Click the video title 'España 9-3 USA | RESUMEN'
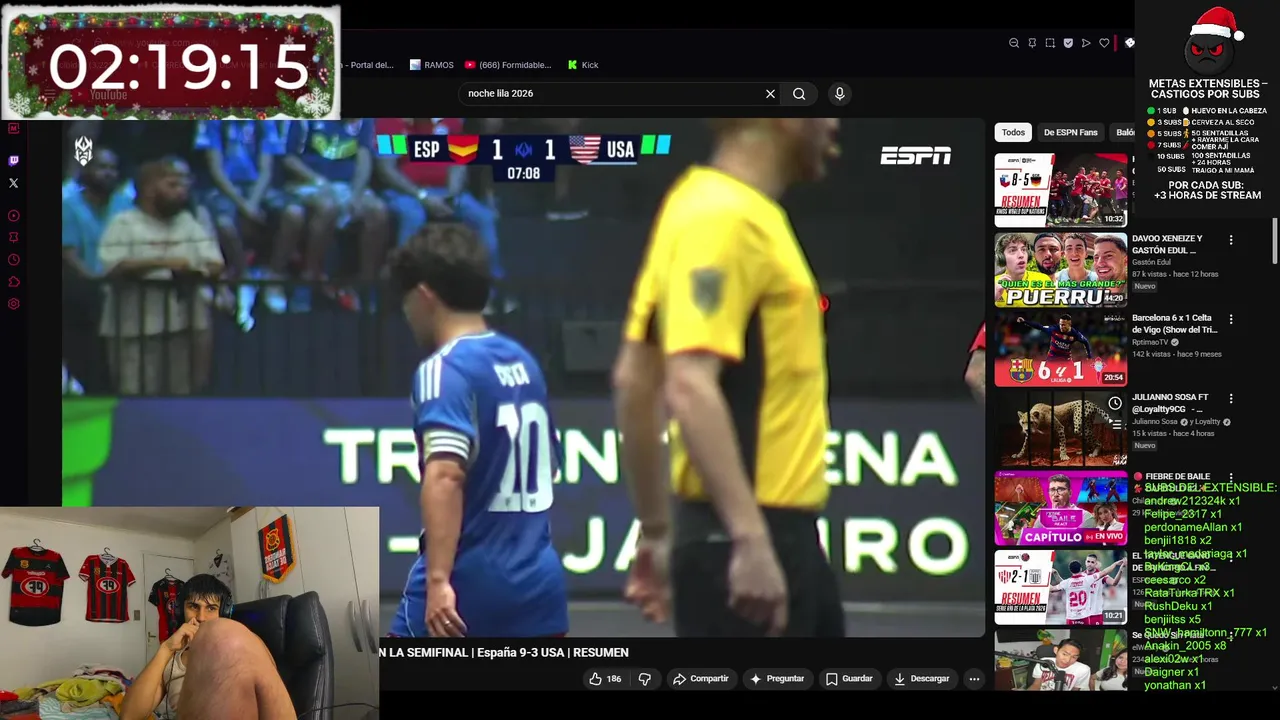The width and height of the screenshot is (1280, 720). pyautogui.click(x=553, y=652)
